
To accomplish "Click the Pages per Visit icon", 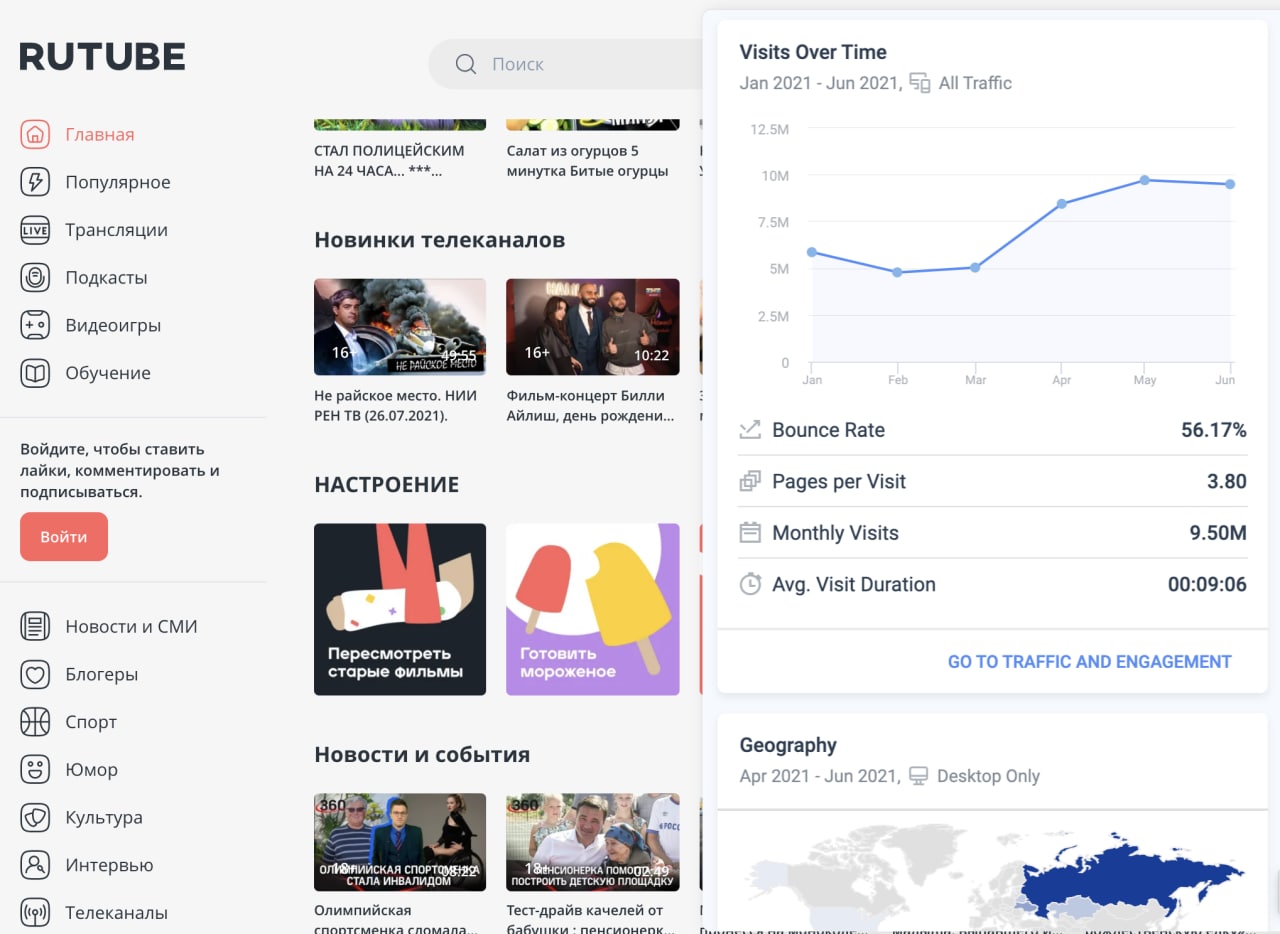I will (750, 481).
